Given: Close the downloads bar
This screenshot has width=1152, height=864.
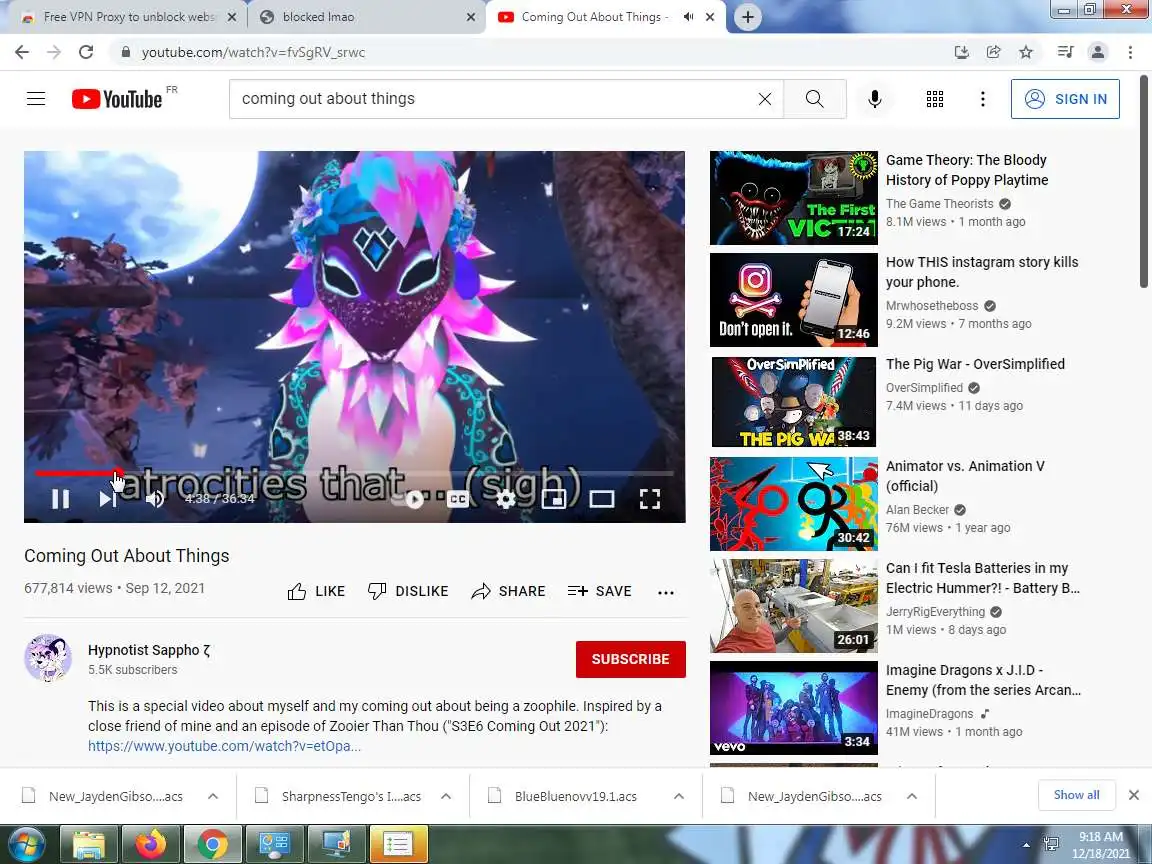Looking at the screenshot, I should [1134, 795].
